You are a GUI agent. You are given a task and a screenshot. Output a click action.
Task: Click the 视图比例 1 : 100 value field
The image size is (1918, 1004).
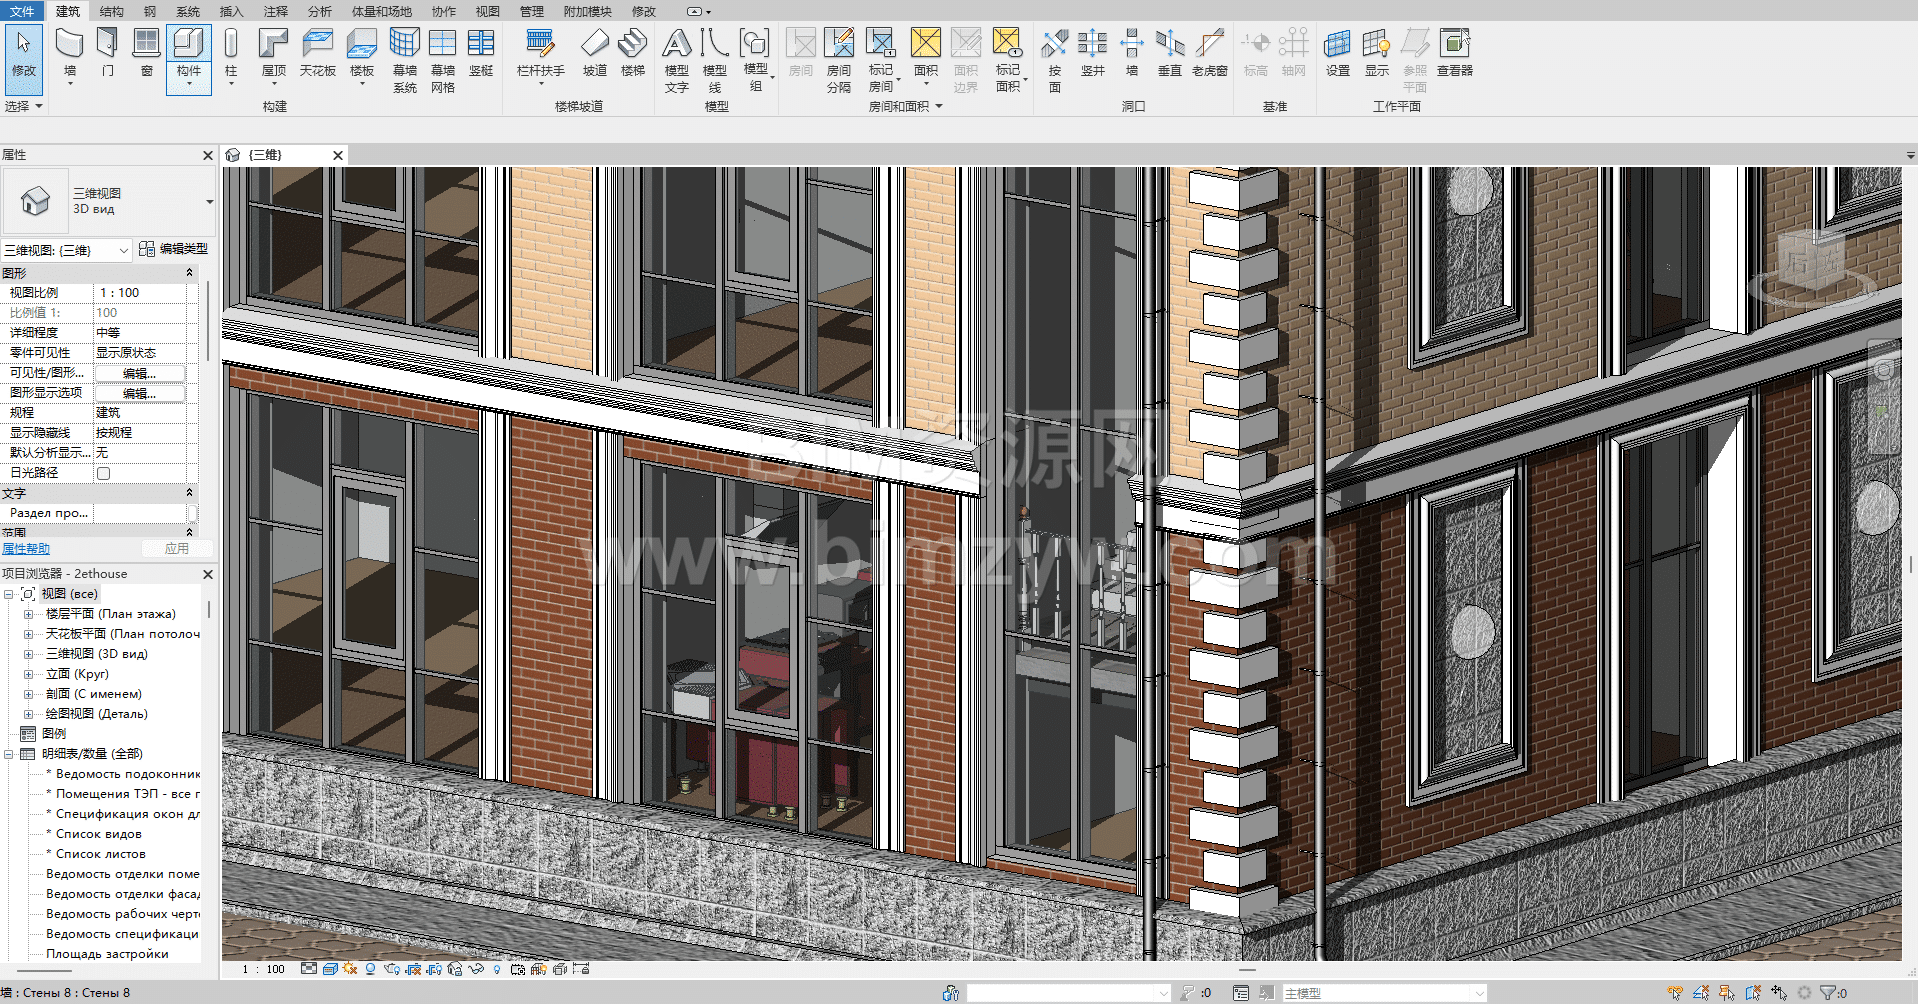pos(141,293)
